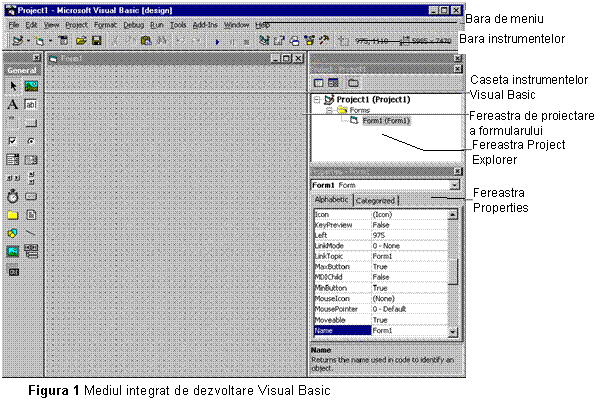This screenshot has width=609, height=412.
Task: Select the Frame control tool
Action: tap(13, 123)
